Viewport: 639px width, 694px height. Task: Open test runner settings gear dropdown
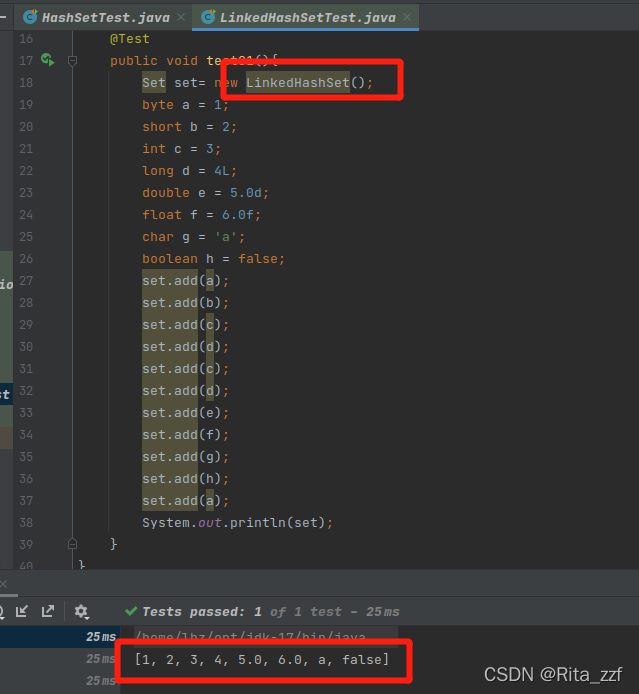tap(81, 612)
